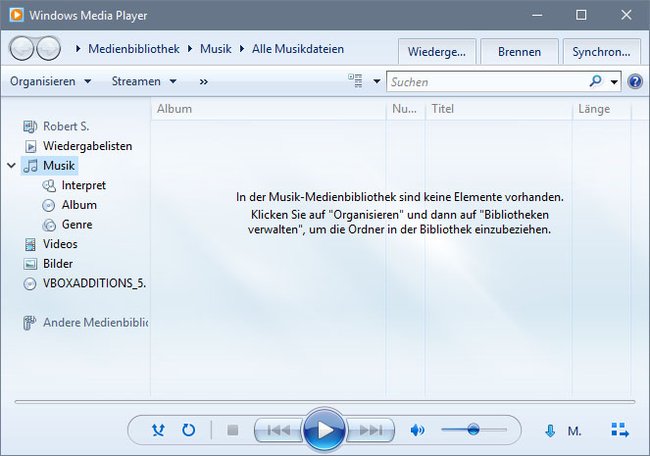Skip to next track
This screenshot has height=456, width=650.
point(370,430)
